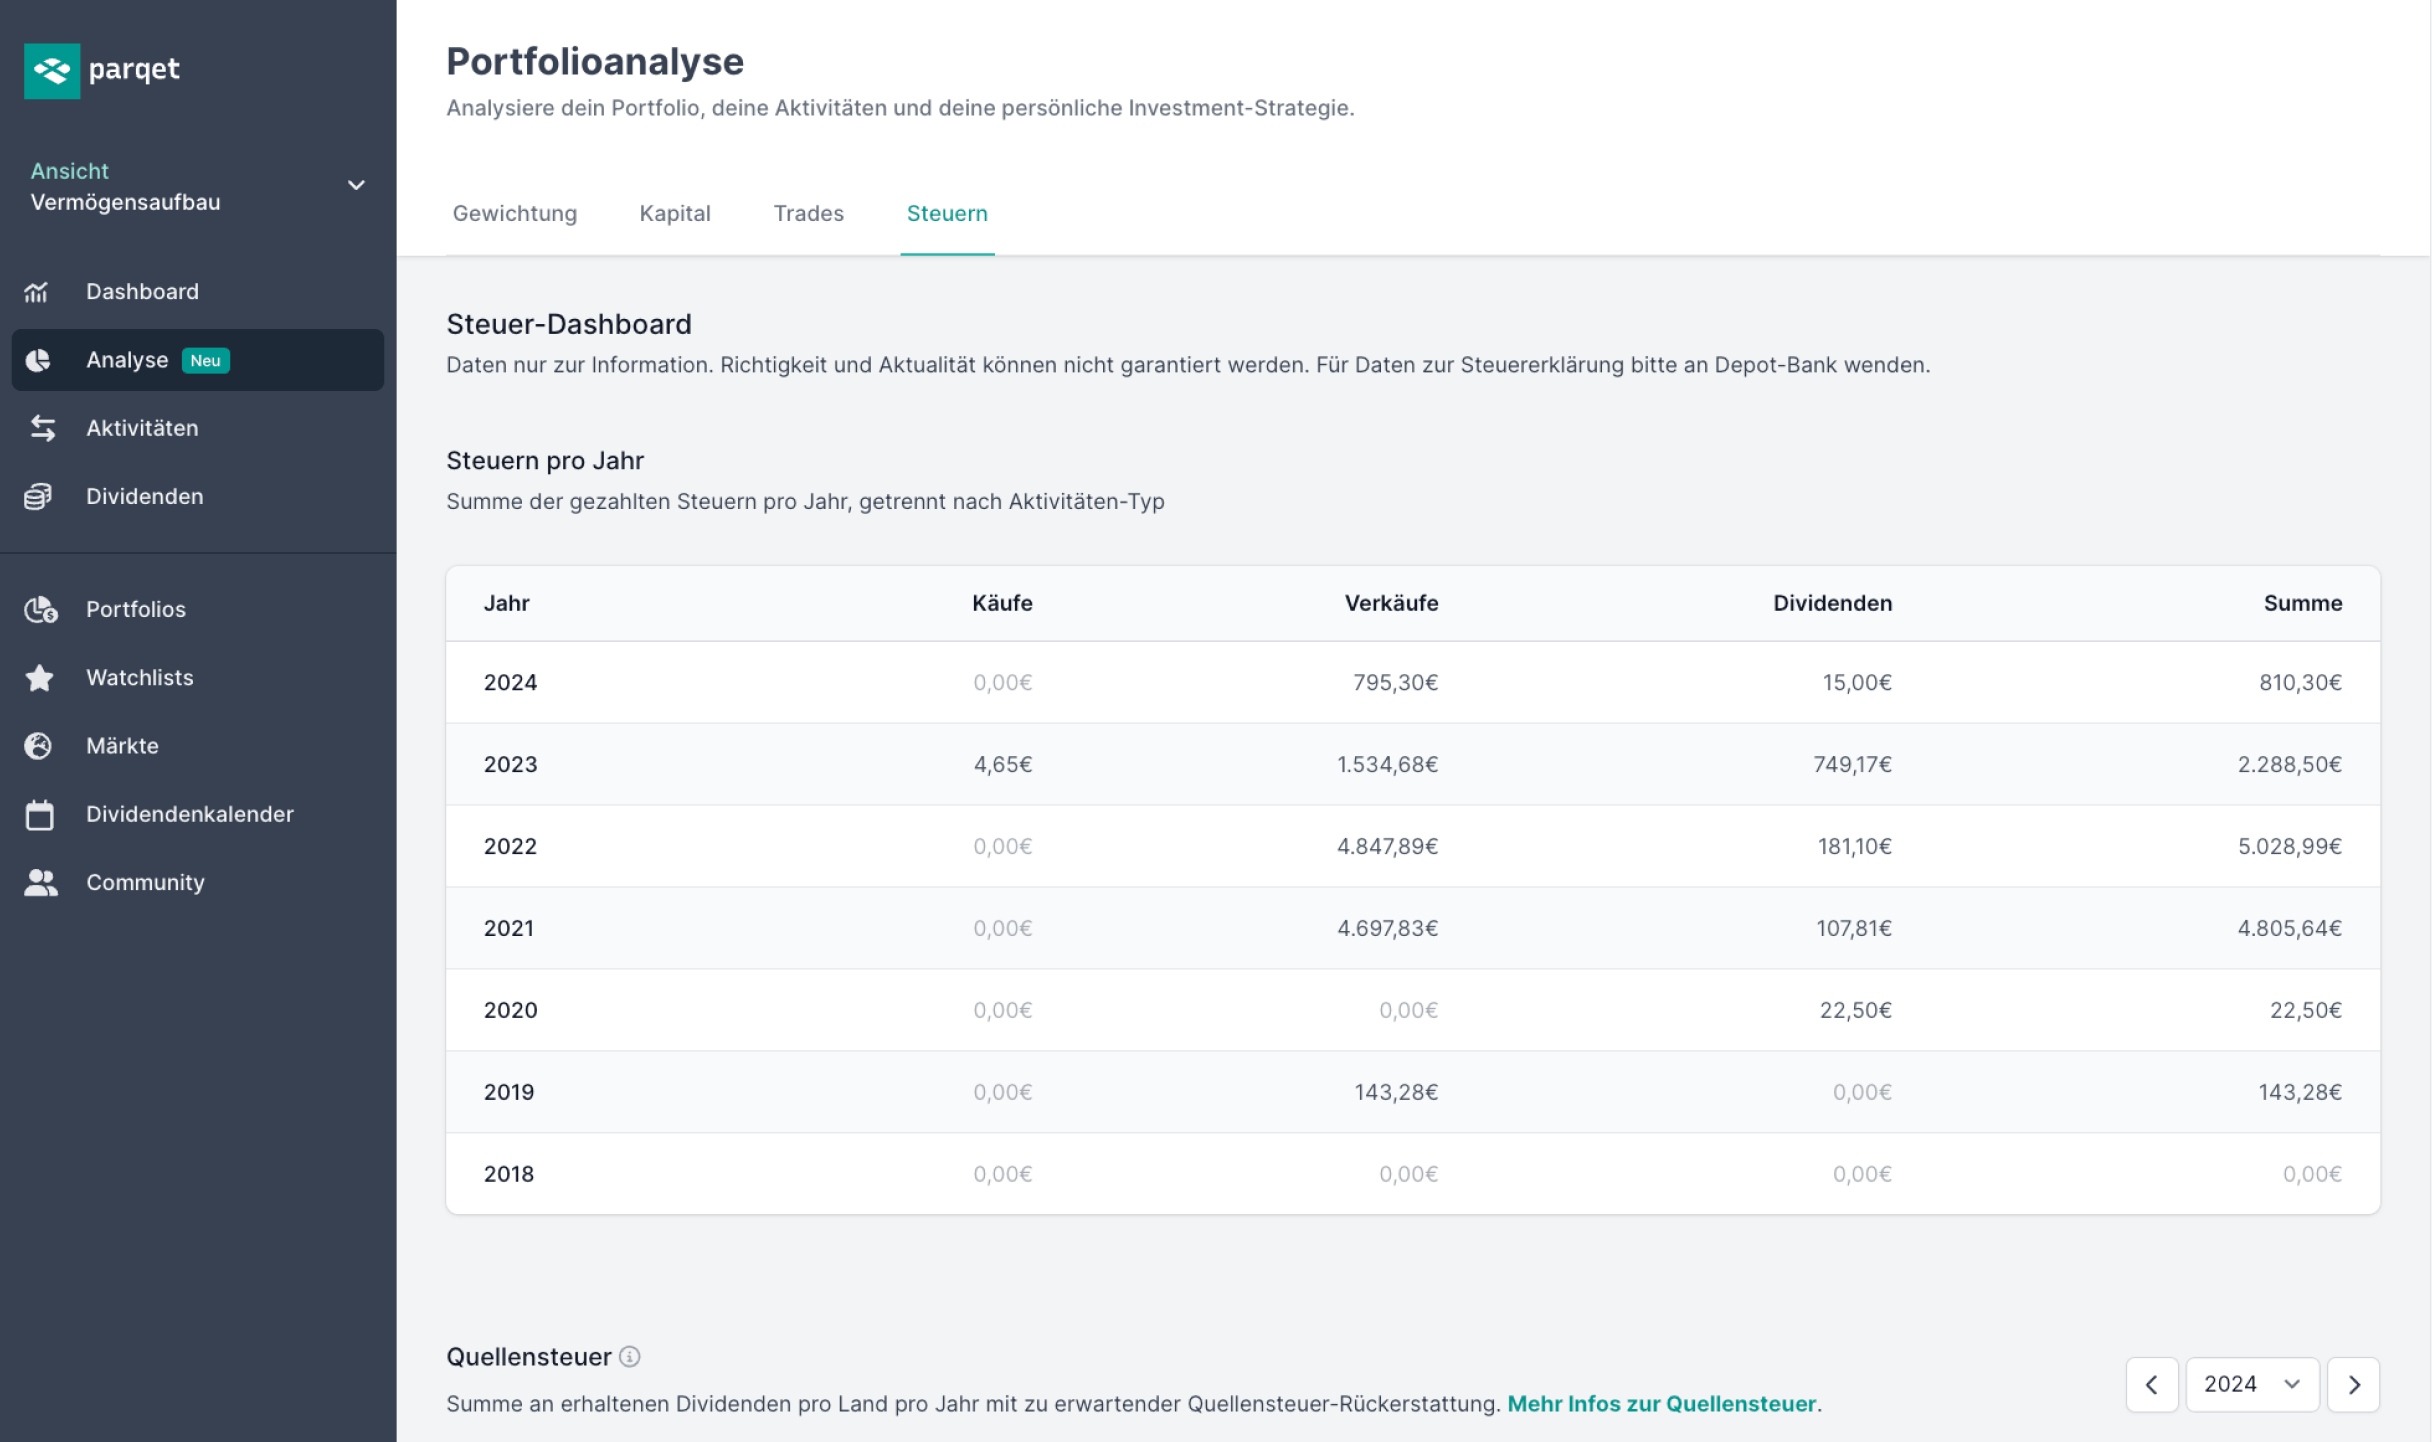
Task: Click the Portfolioanalyse page title
Action: pos(595,62)
